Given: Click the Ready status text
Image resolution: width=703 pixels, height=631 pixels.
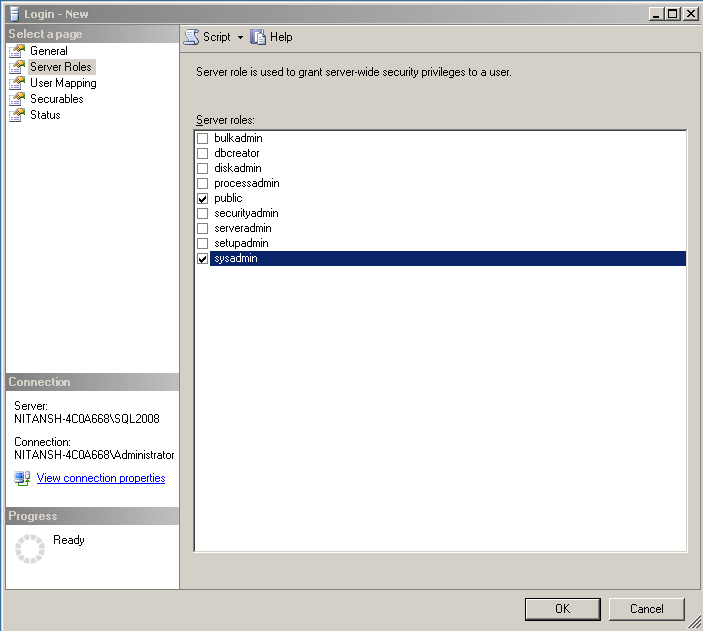Looking at the screenshot, I should (69, 540).
